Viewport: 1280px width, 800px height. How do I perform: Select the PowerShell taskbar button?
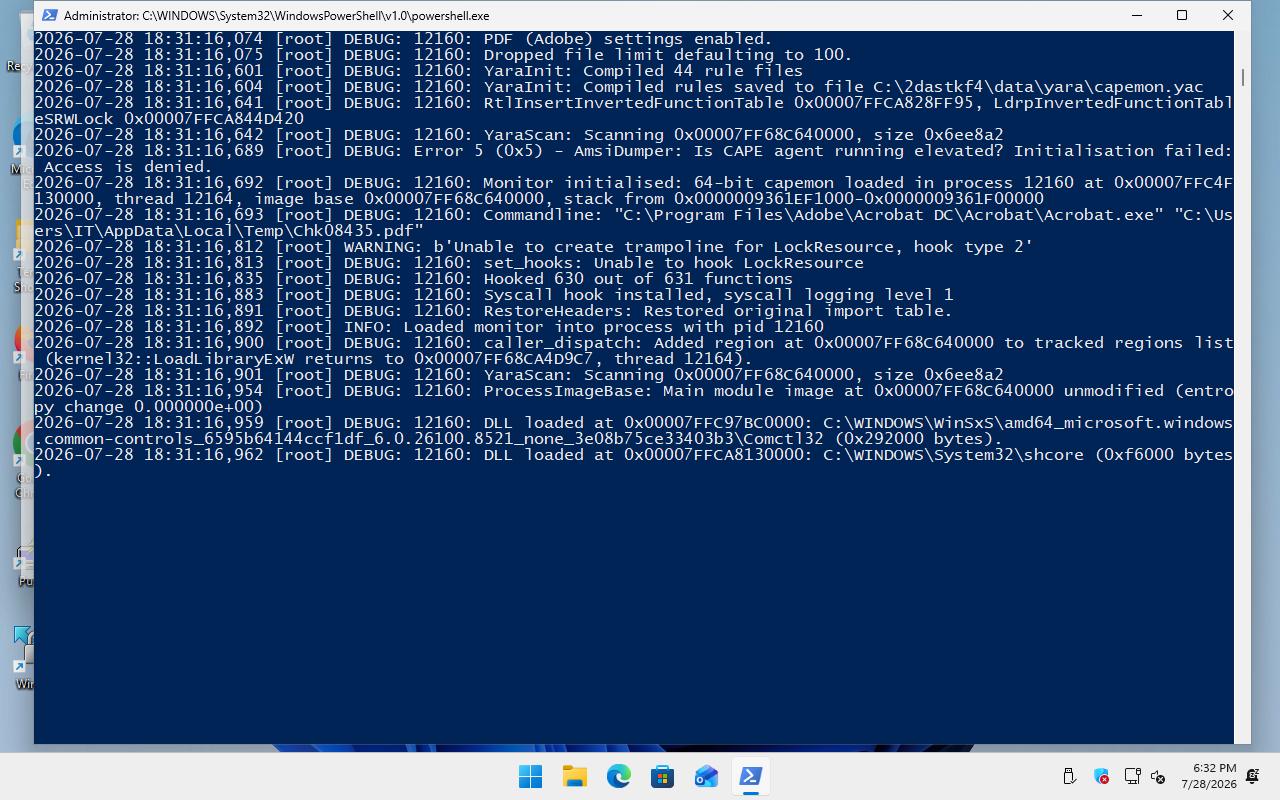(x=750, y=776)
